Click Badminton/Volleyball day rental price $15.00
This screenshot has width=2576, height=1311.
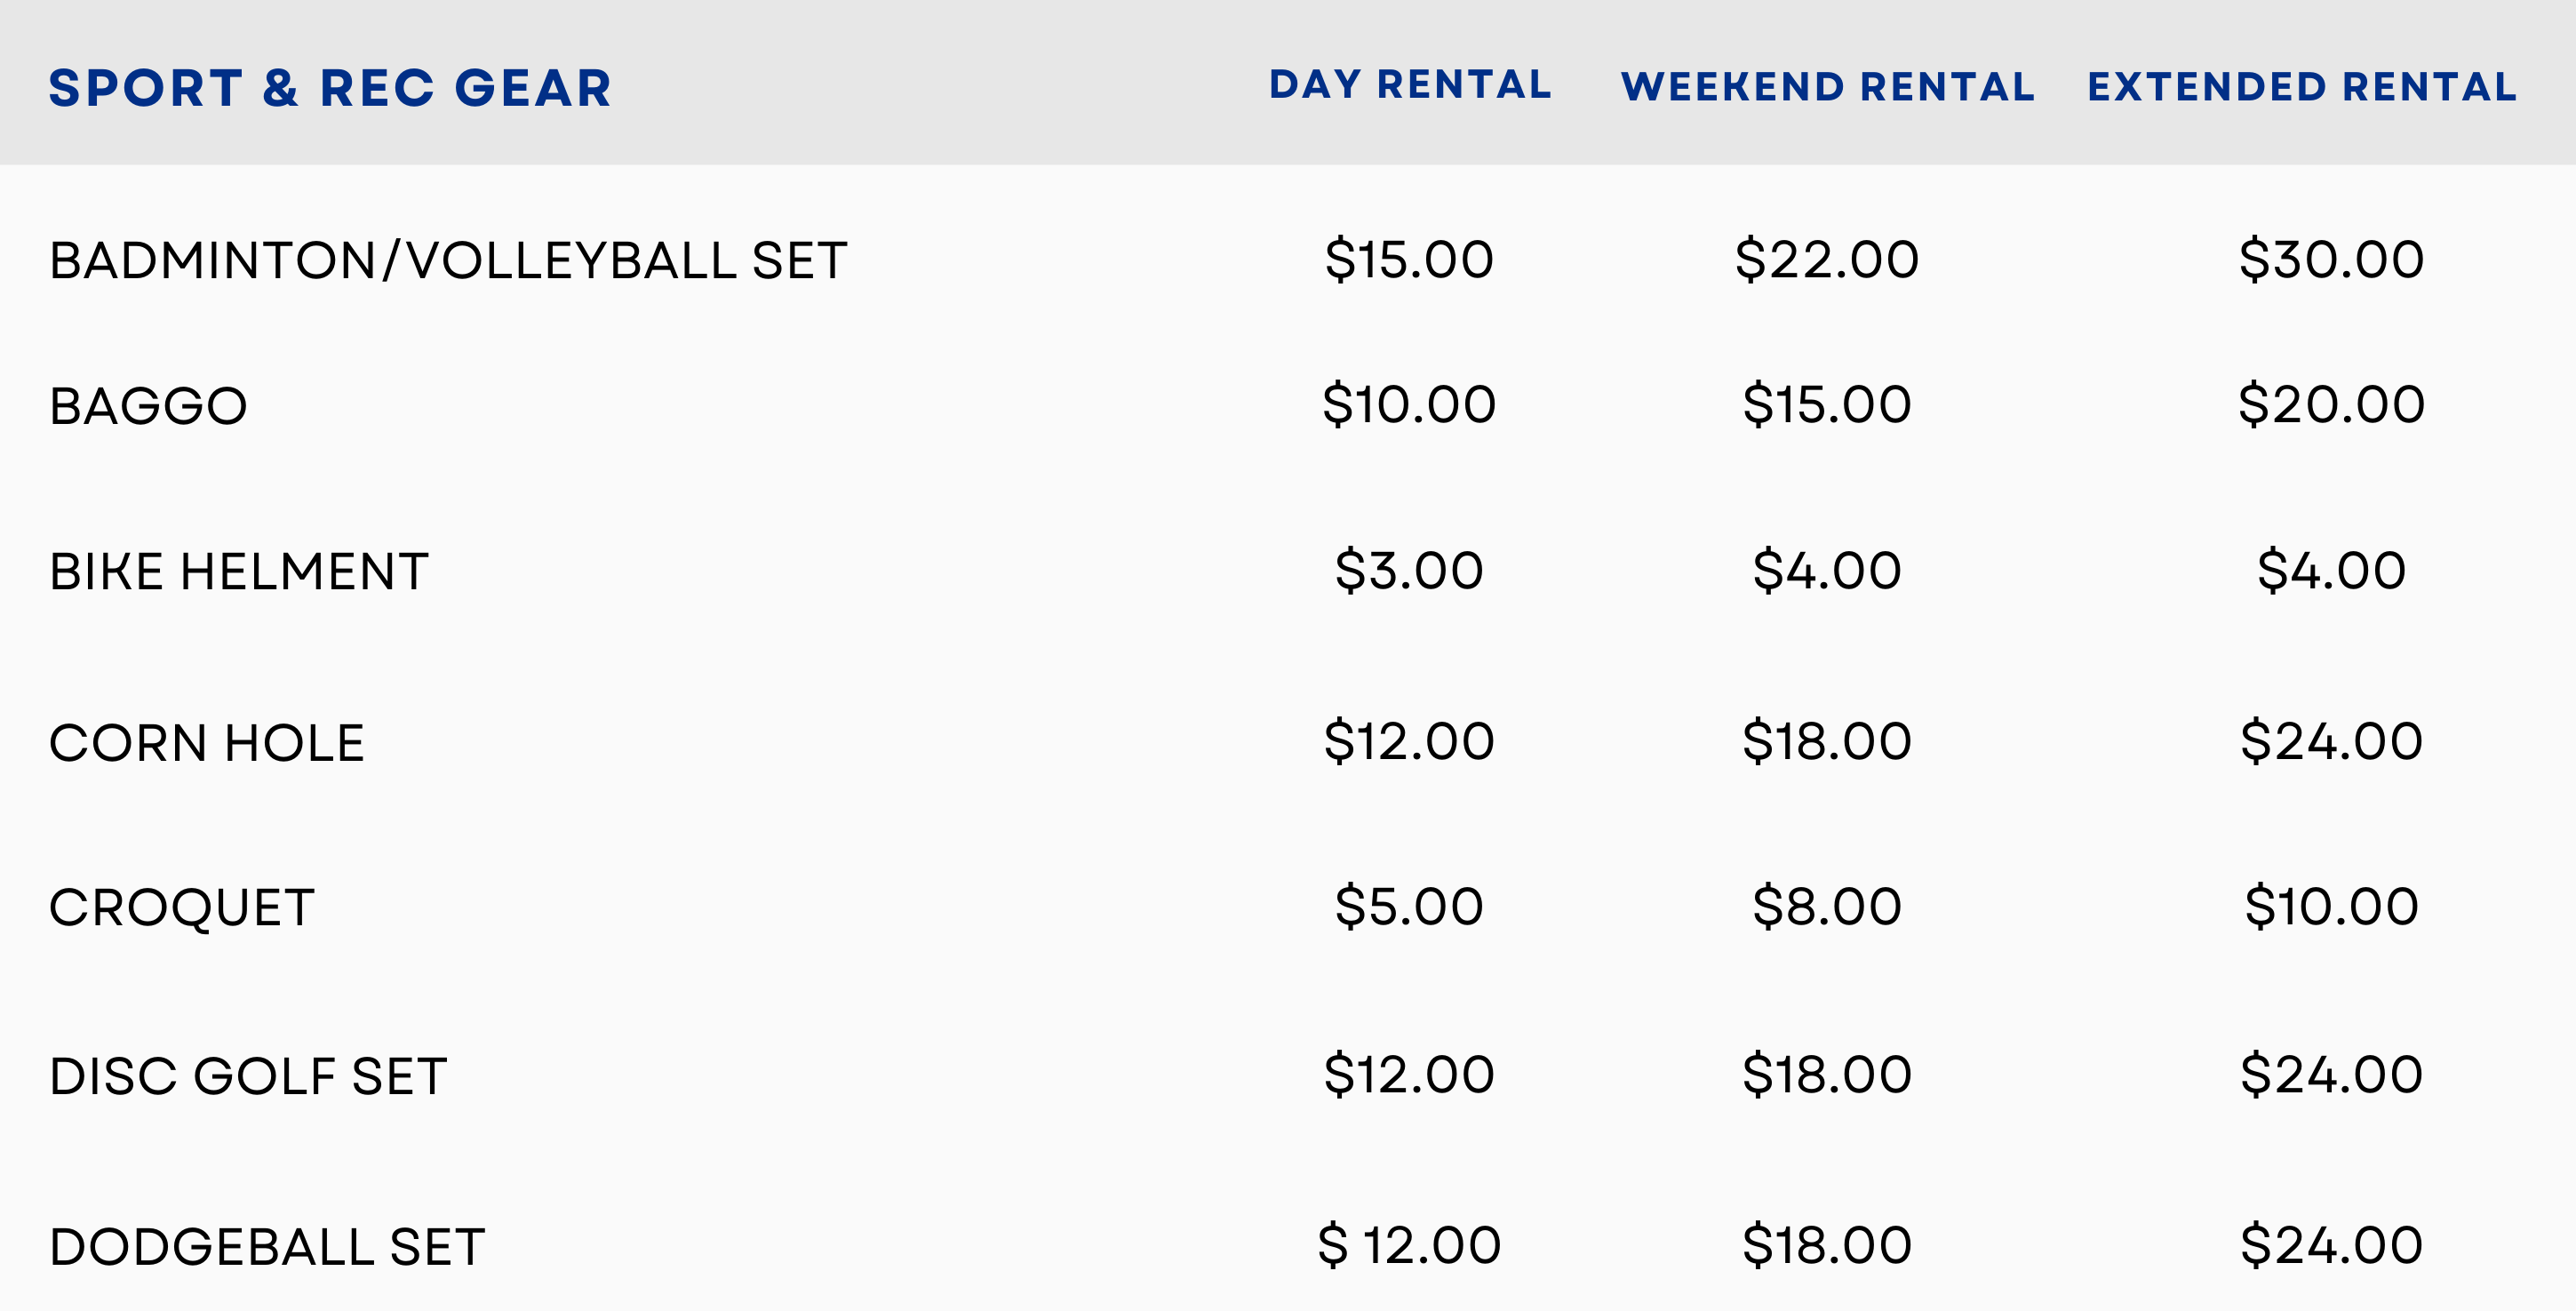1409,260
